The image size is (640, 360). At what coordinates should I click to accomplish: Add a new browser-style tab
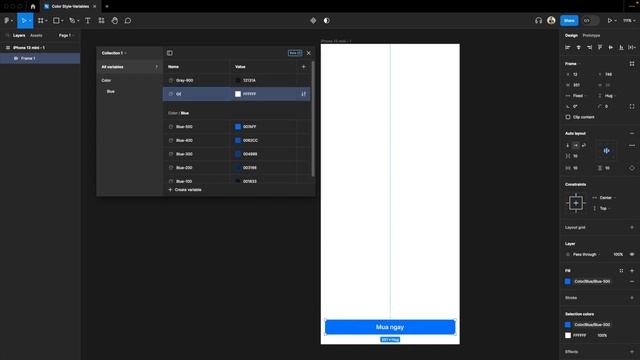pyautogui.click(x=107, y=7)
